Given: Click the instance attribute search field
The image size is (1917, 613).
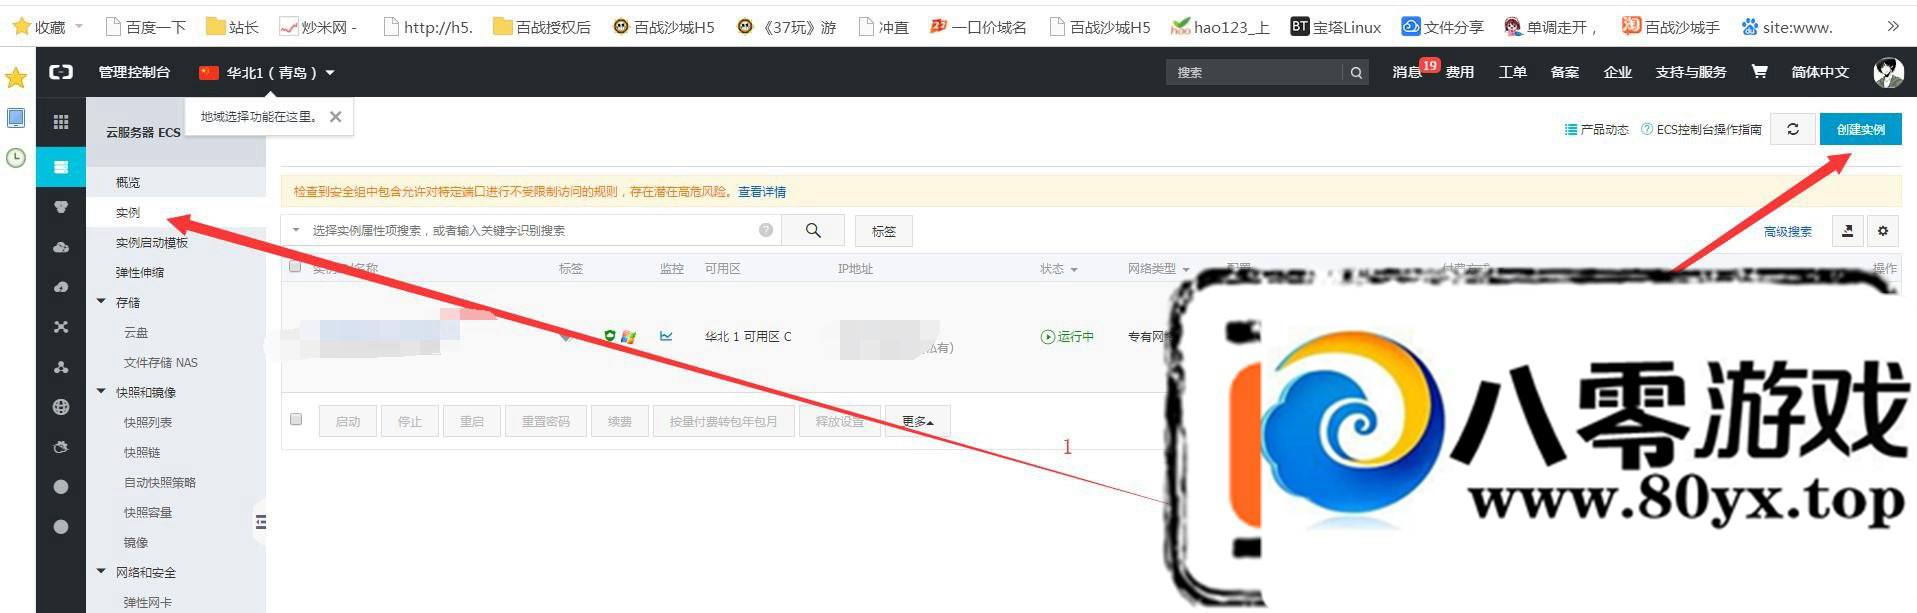Looking at the screenshot, I should 530,231.
